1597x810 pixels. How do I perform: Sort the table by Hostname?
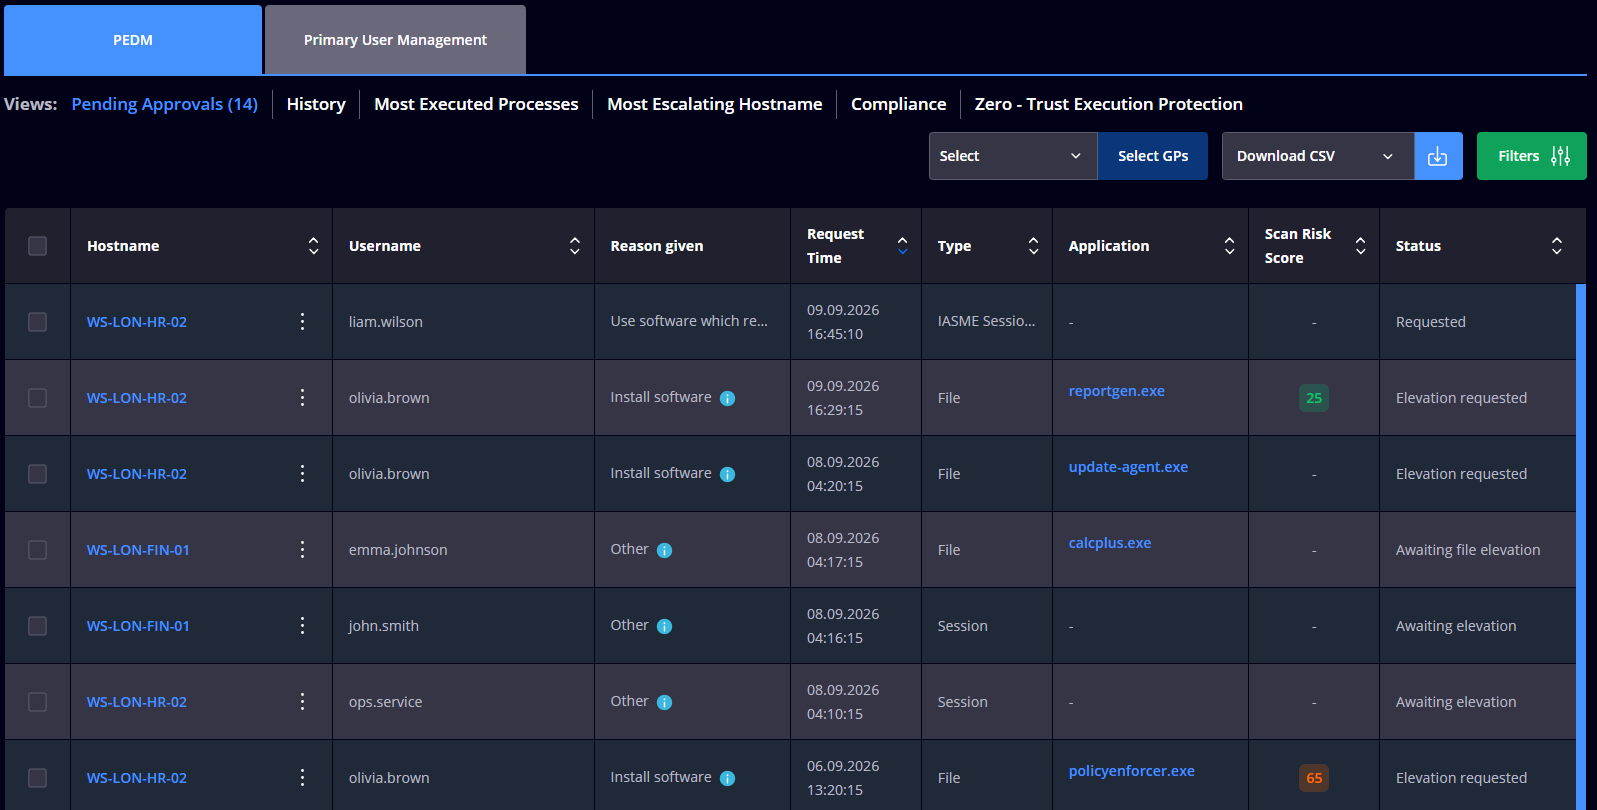313,246
